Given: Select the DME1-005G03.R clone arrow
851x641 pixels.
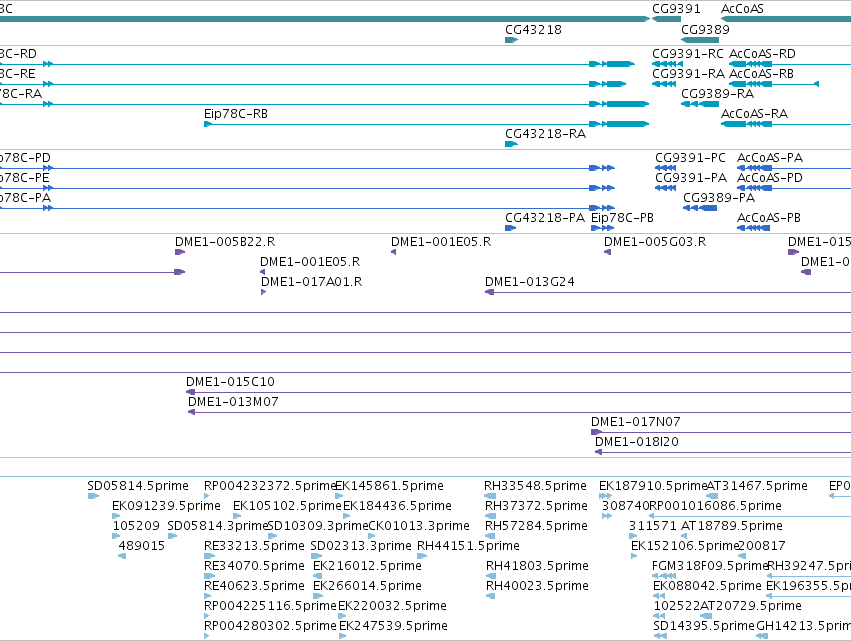Looking at the screenshot, I should tap(607, 252).
